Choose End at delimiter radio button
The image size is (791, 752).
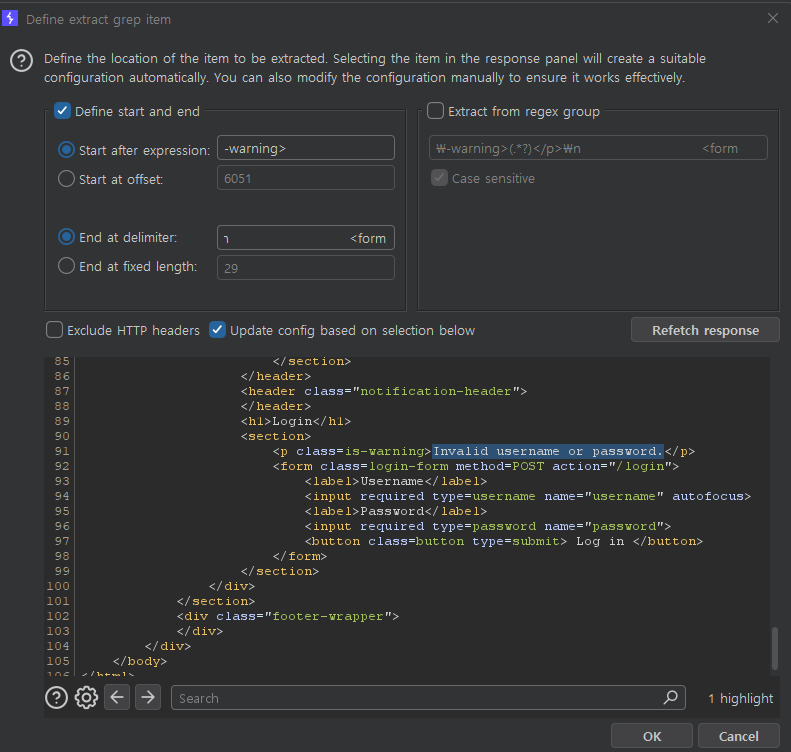click(x=67, y=237)
